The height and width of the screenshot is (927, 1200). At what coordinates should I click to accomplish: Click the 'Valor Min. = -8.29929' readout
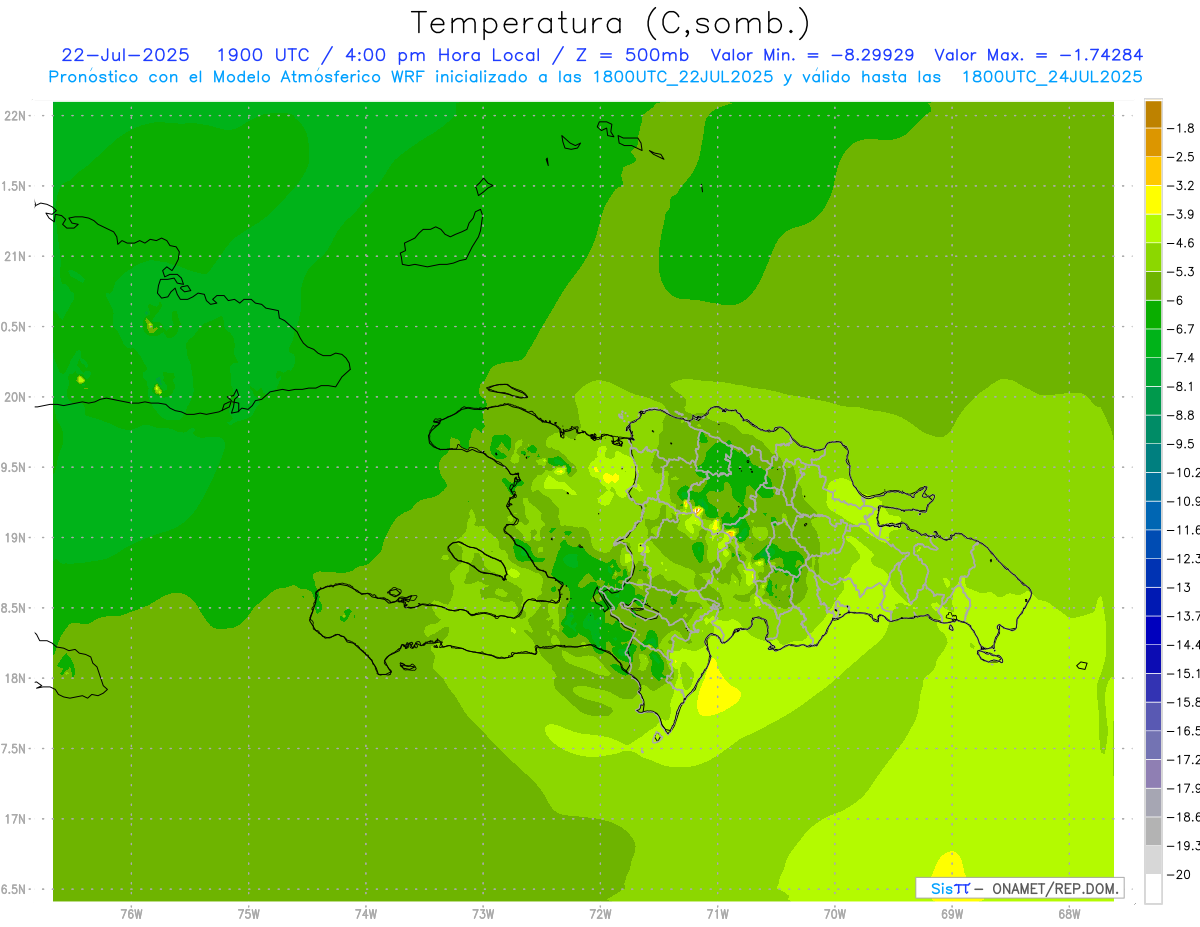812,55
